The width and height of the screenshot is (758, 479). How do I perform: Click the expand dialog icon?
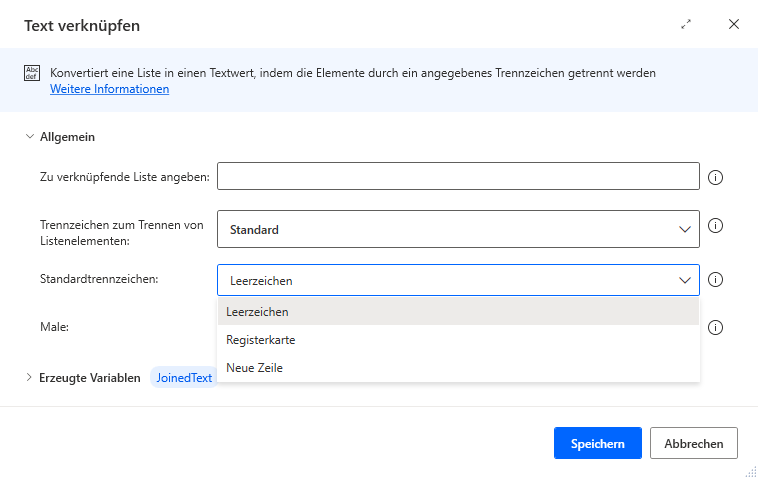click(685, 25)
